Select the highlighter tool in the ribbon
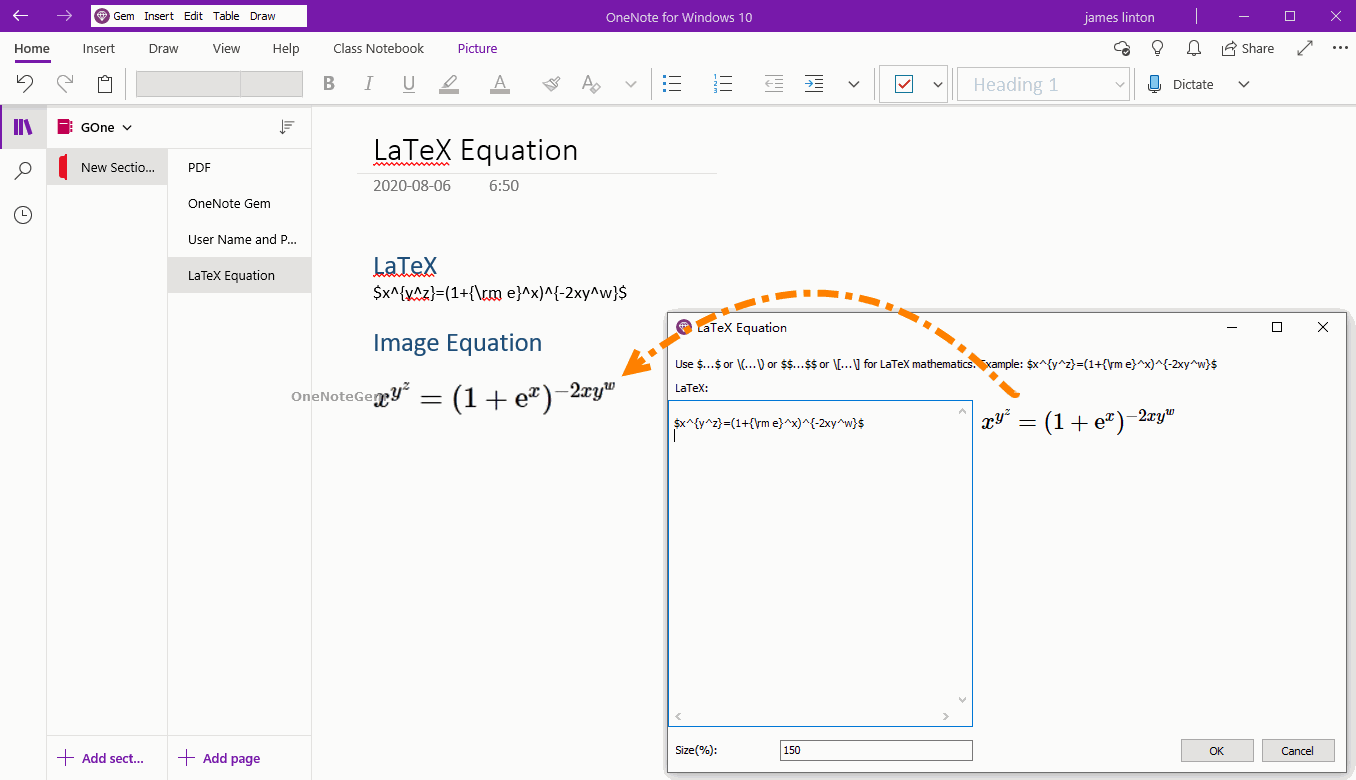Viewport: 1356px width, 780px height. 448,84
